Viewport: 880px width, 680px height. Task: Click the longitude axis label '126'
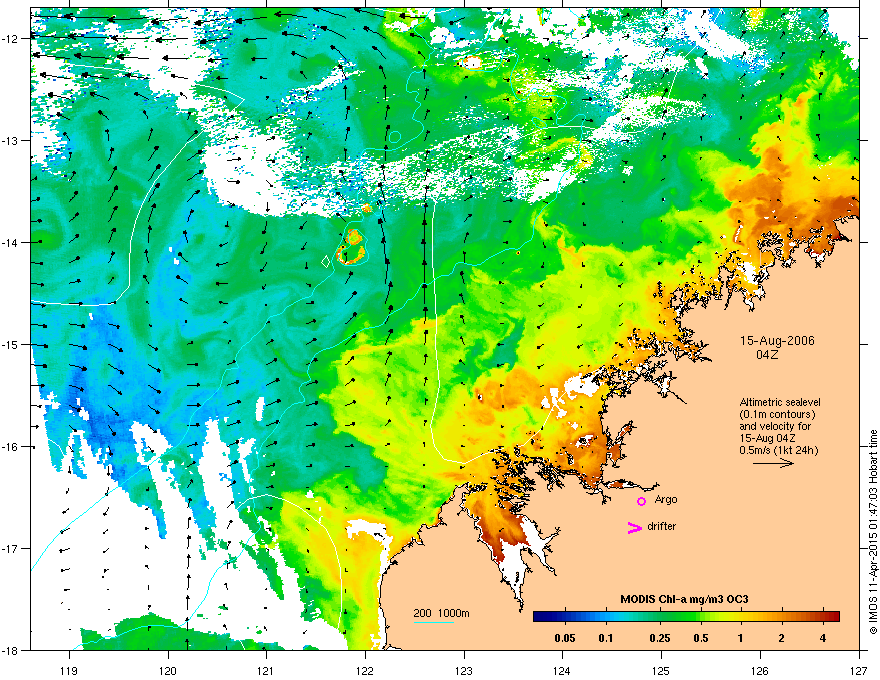click(760, 670)
